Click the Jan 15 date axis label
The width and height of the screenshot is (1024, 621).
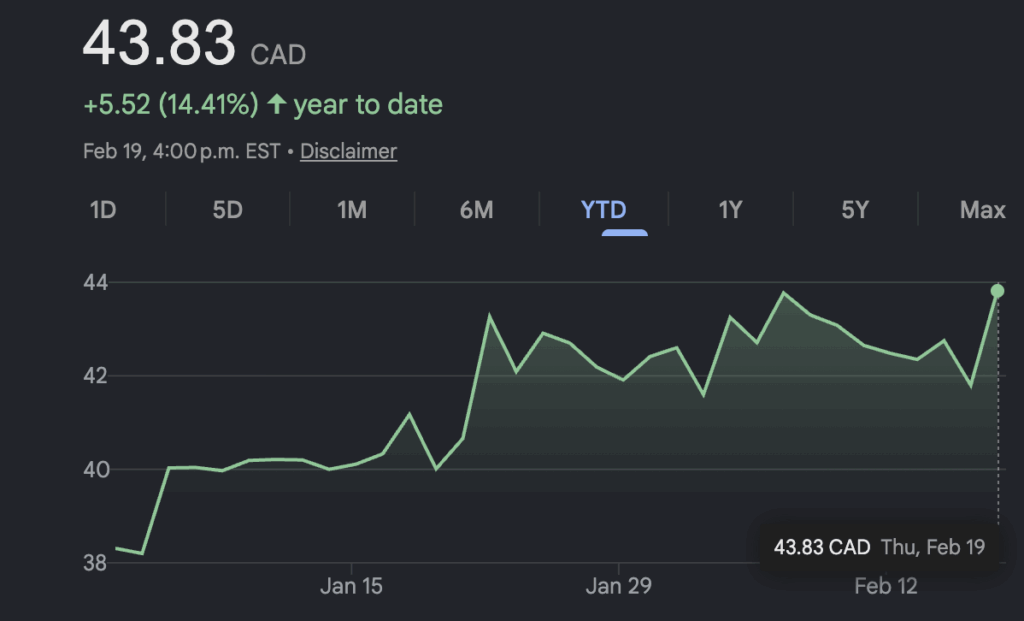coord(351,587)
